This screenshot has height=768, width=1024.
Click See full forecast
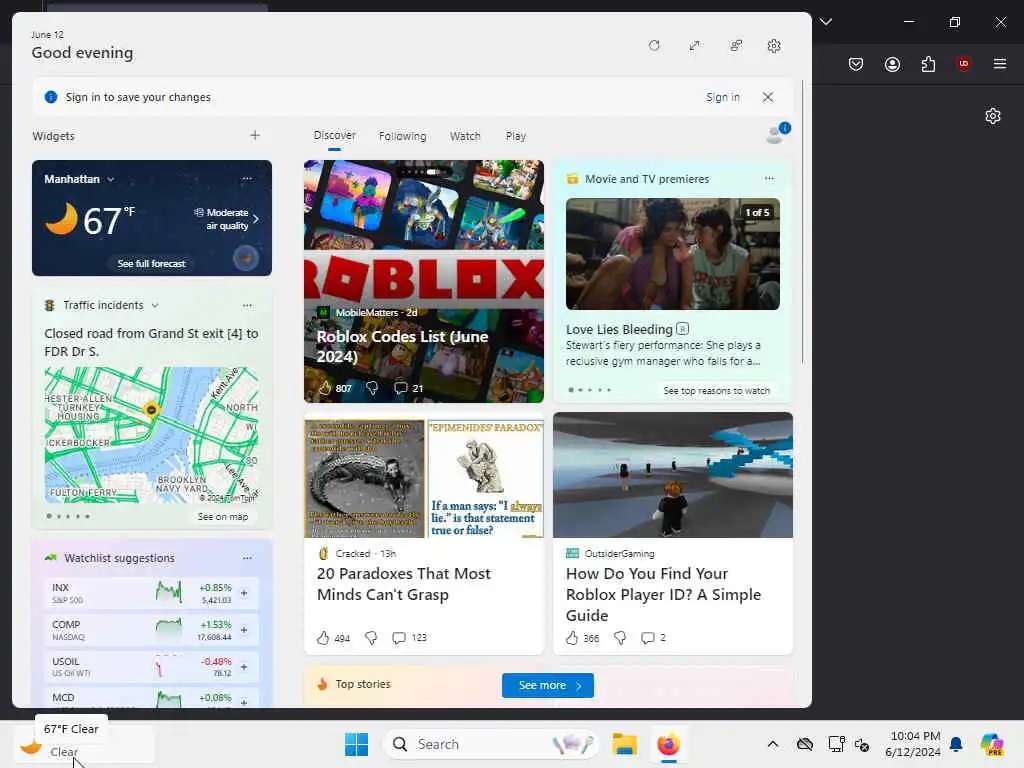point(151,263)
